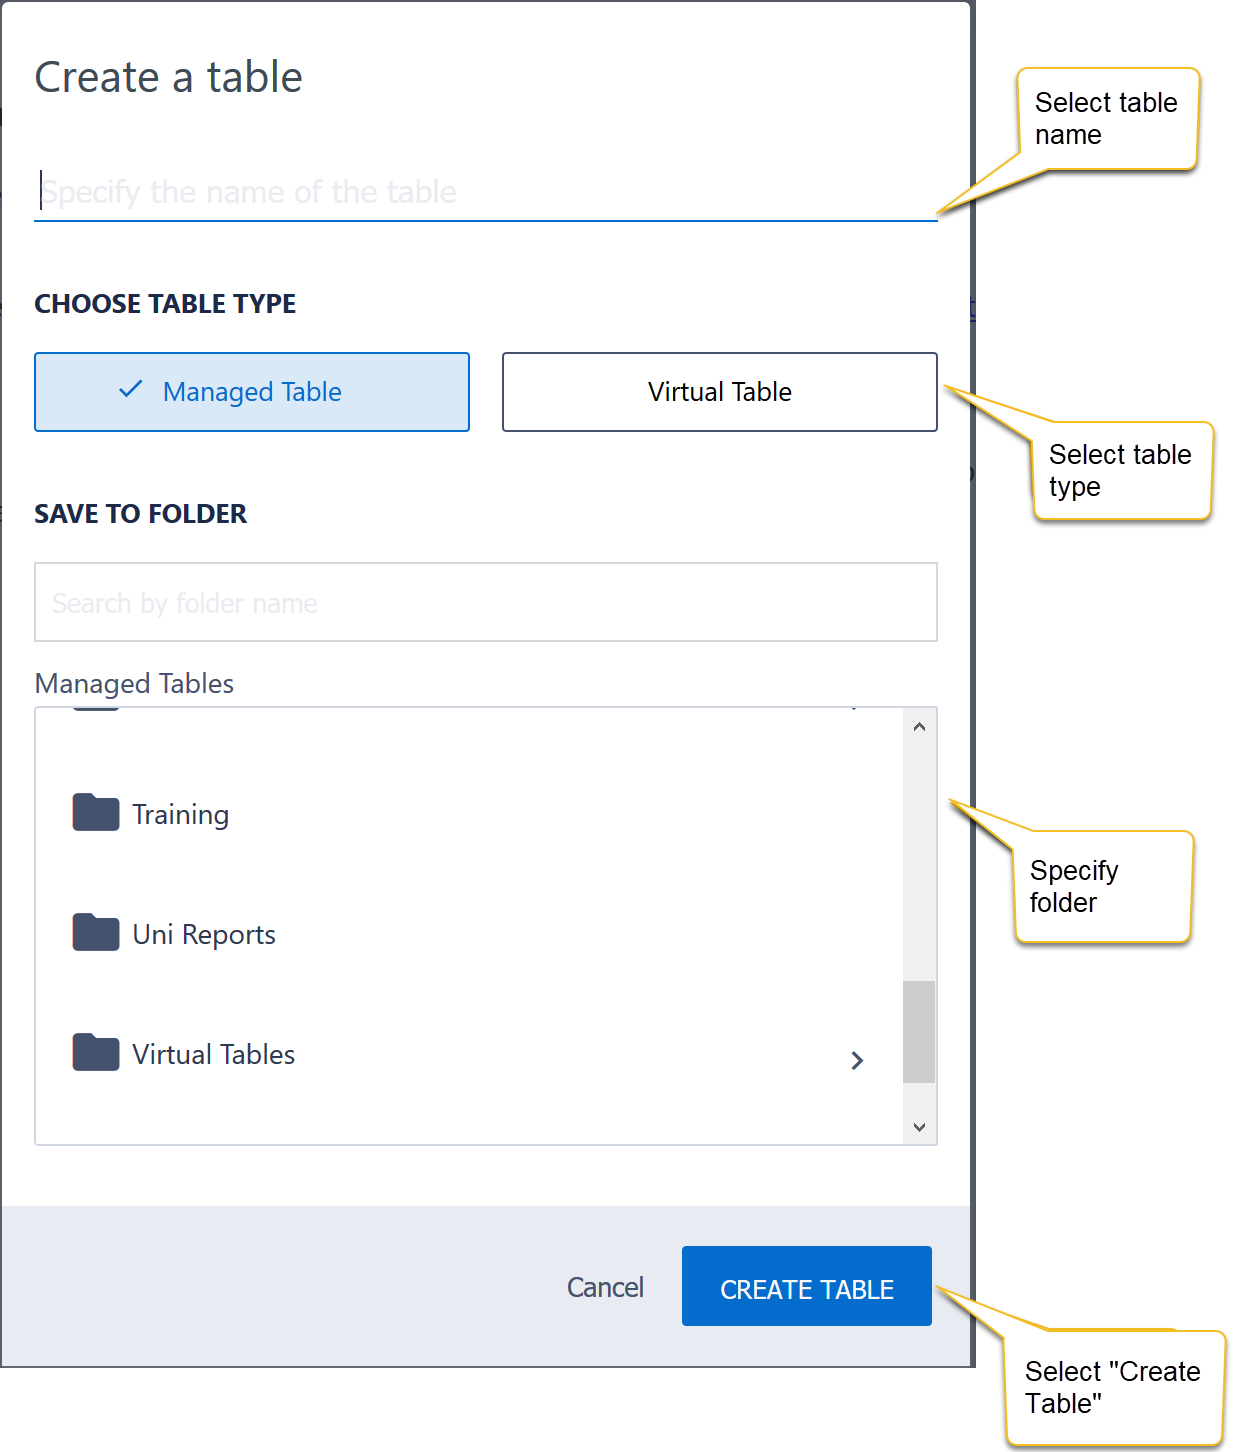Click the Training folder icon
The image size is (1233, 1452).
96,813
